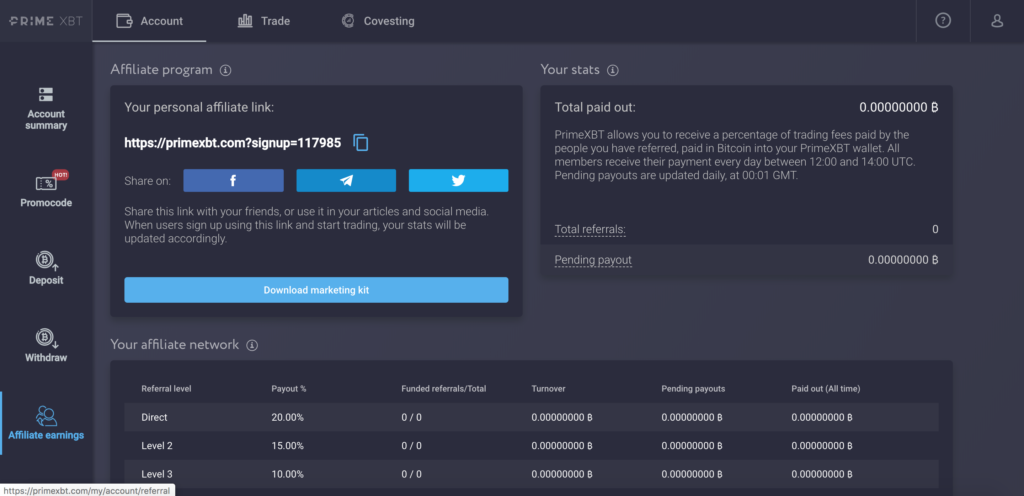The width and height of the screenshot is (1024, 496).
Task: Share affiliate link on Telegram
Action: (346, 181)
